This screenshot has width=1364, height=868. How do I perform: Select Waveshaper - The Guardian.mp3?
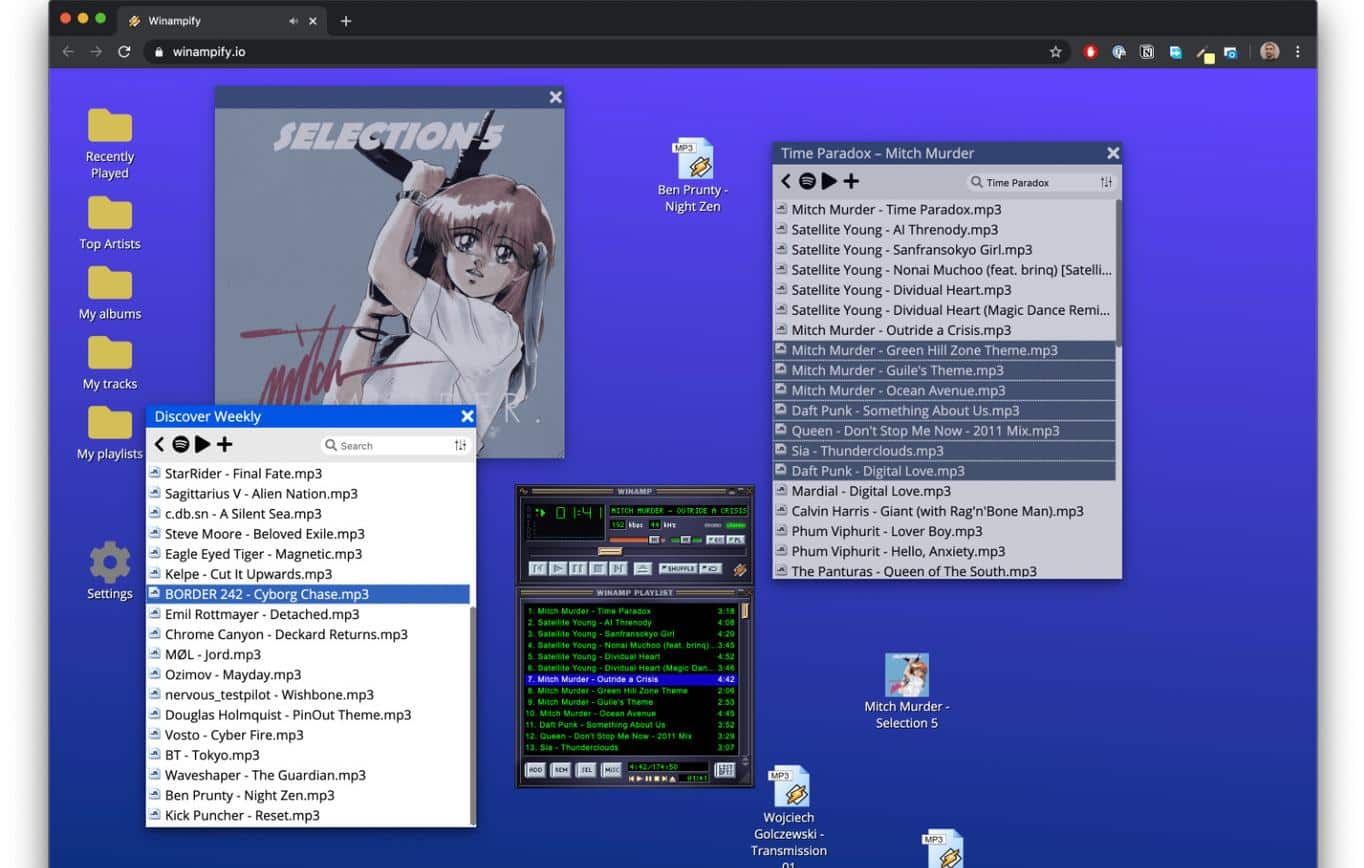coord(308,775)
